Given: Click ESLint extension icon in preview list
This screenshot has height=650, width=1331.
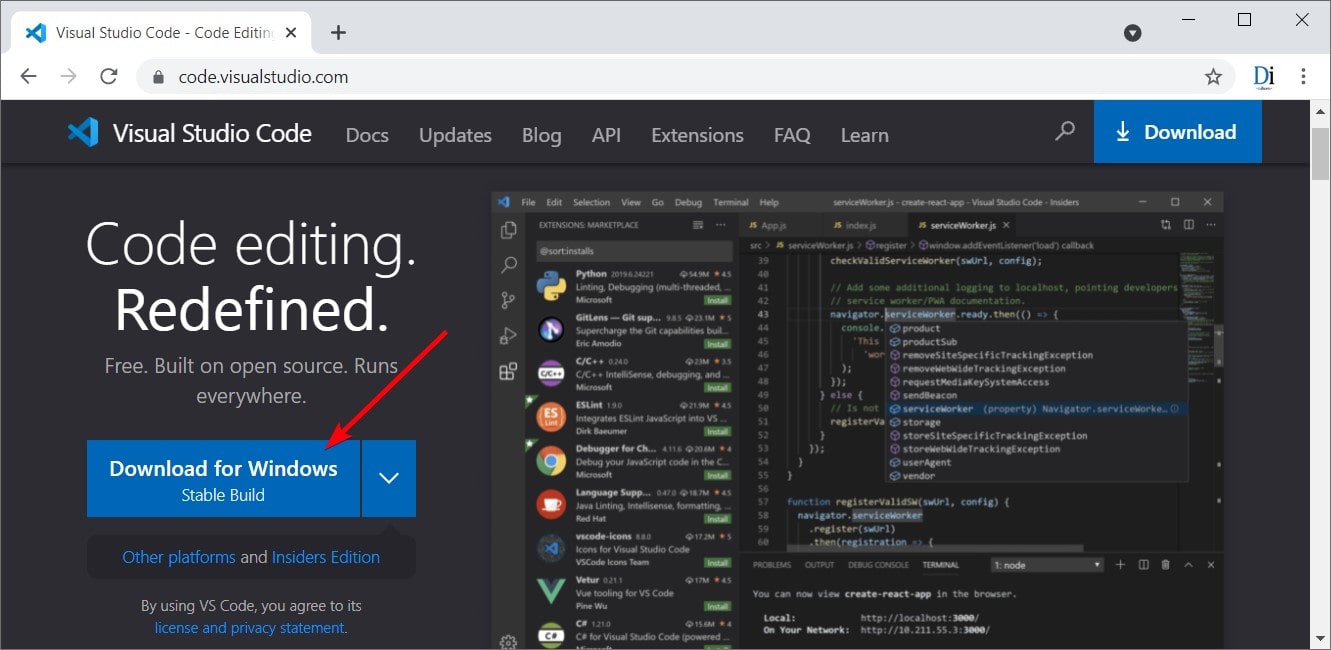Looking at the screenshot, I should [551, 418].
